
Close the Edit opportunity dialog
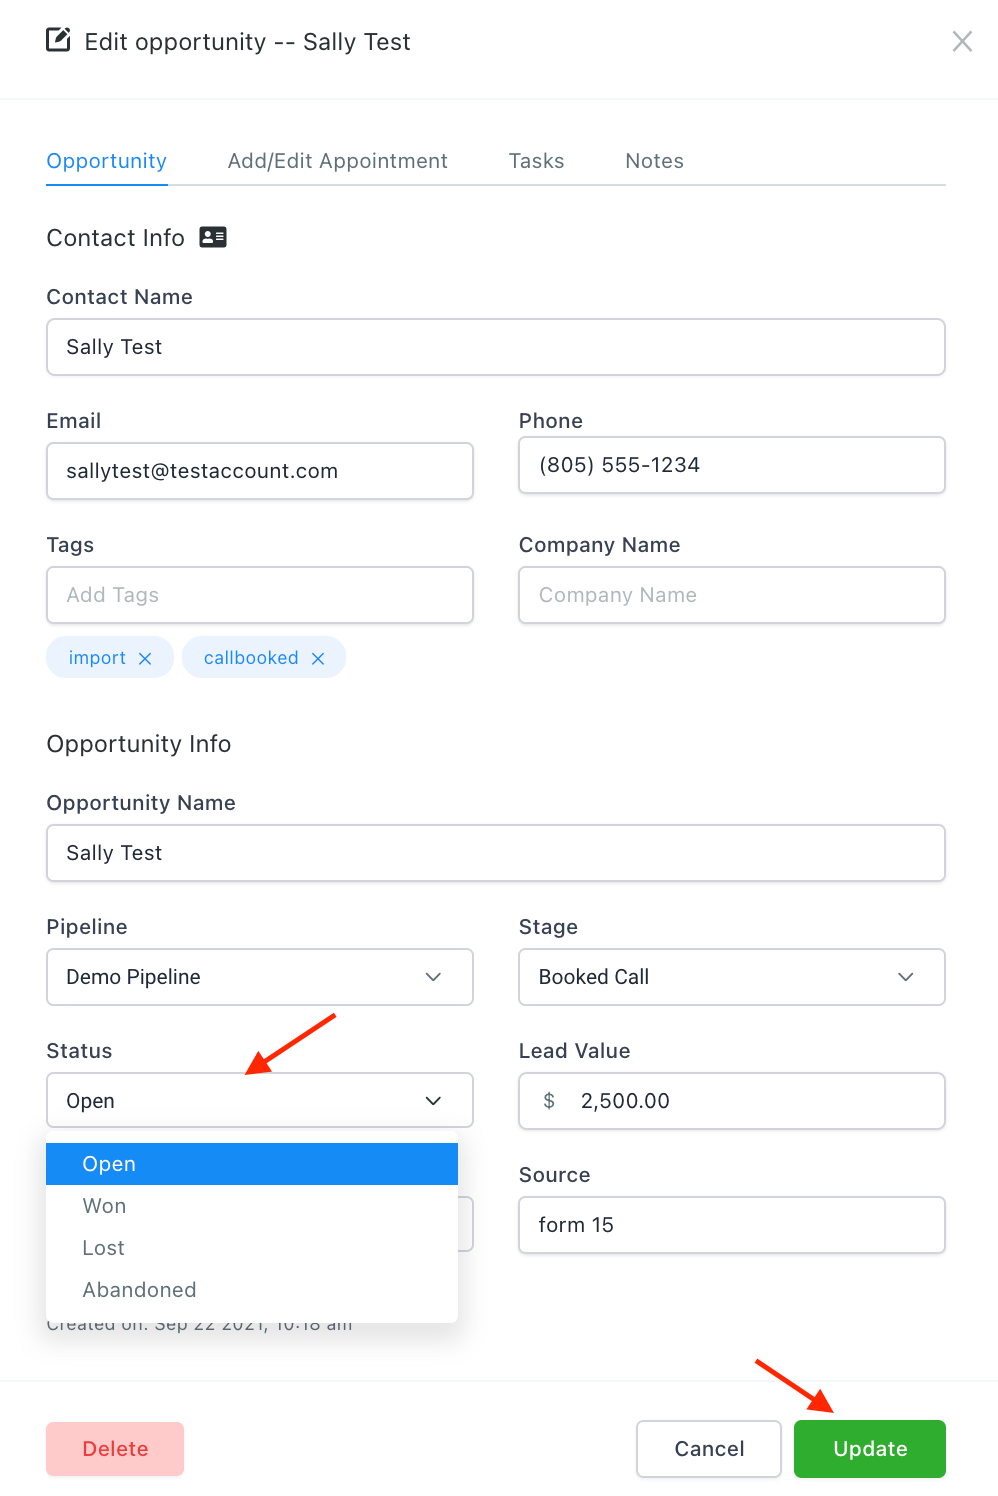tap(962, 41)
